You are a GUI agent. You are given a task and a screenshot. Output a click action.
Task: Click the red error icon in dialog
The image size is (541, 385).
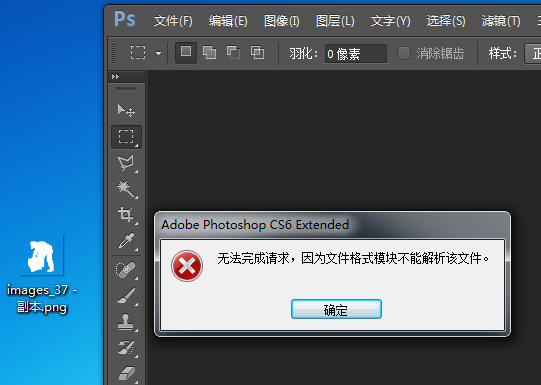[x=187, y=266]
